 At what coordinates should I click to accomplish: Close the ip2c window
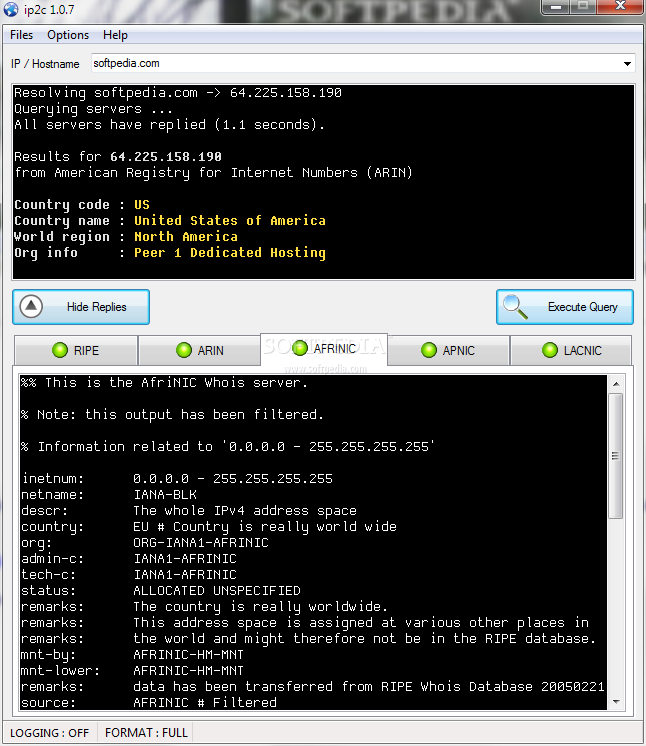(x=620, y=6)
